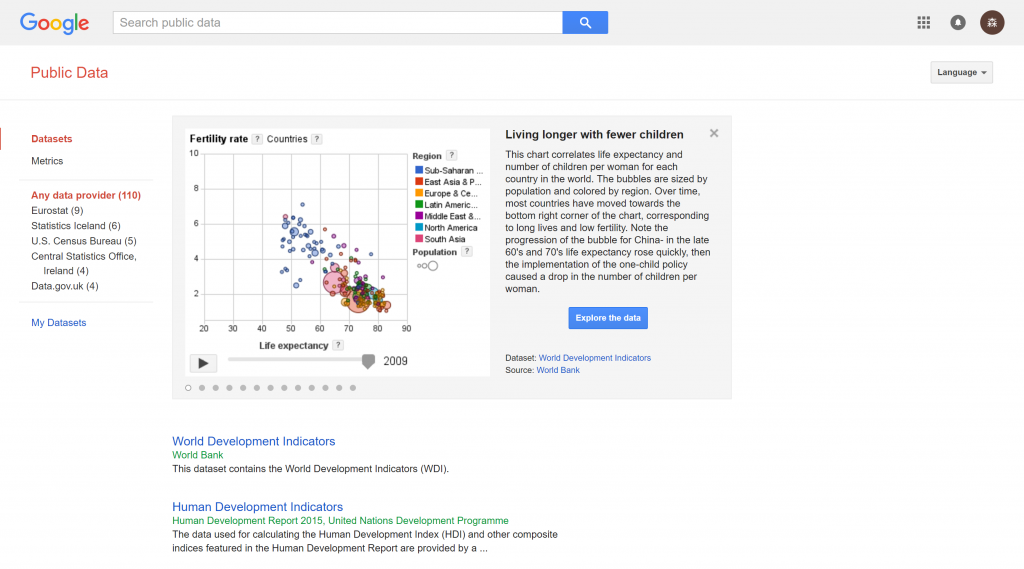Click the year slider handle at 2009
Screen dimensions: 1024x569
[368, 361]
